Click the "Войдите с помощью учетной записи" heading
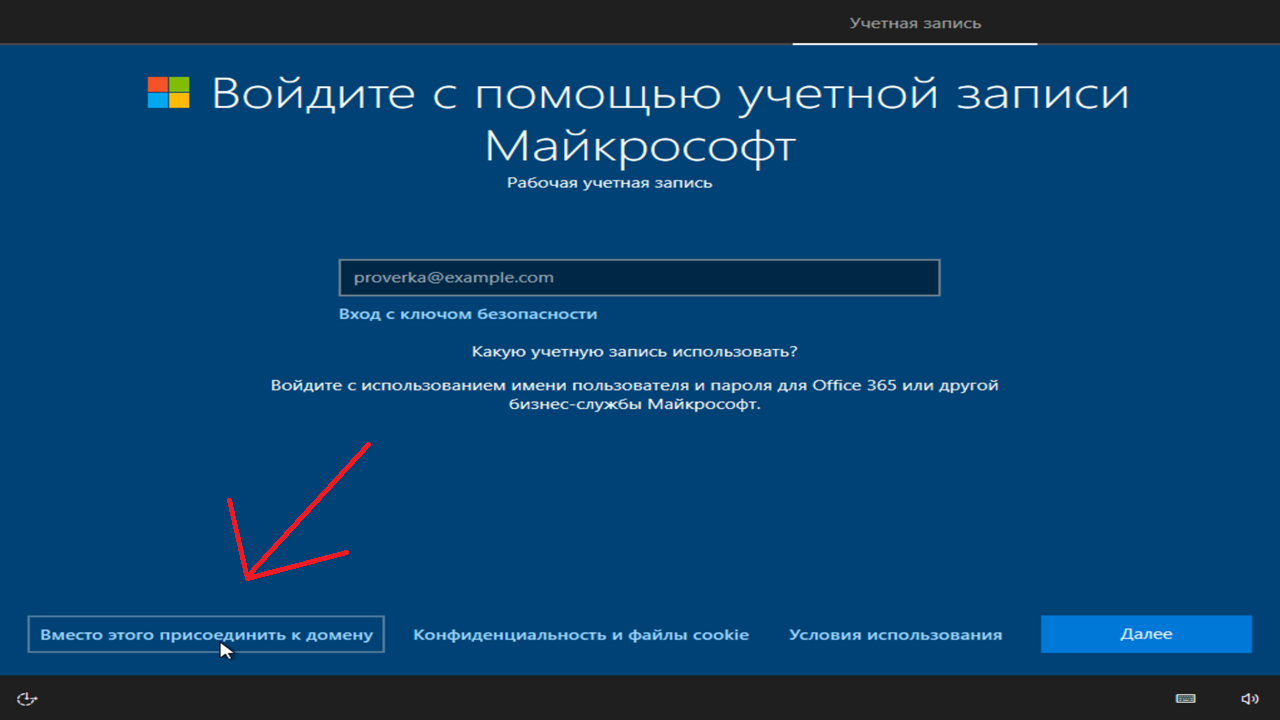Viewport: 1280px width, 720px height. [x=670, y=95]
